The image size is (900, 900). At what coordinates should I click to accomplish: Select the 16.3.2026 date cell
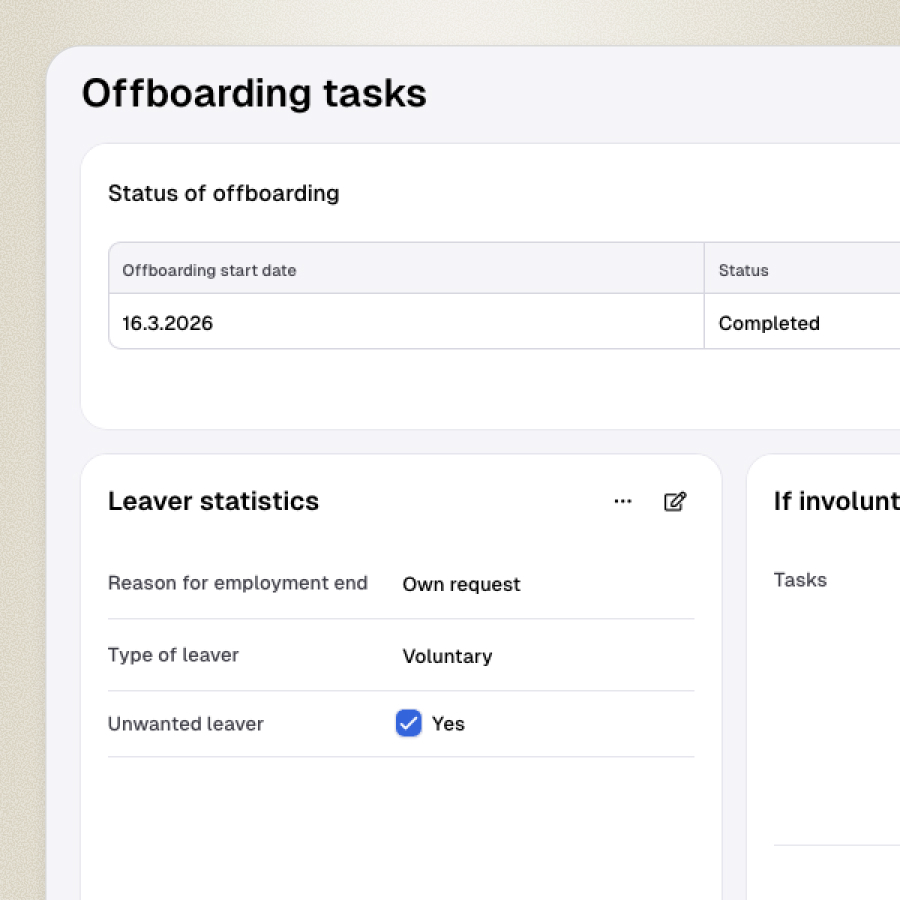[x=168, y=323]
